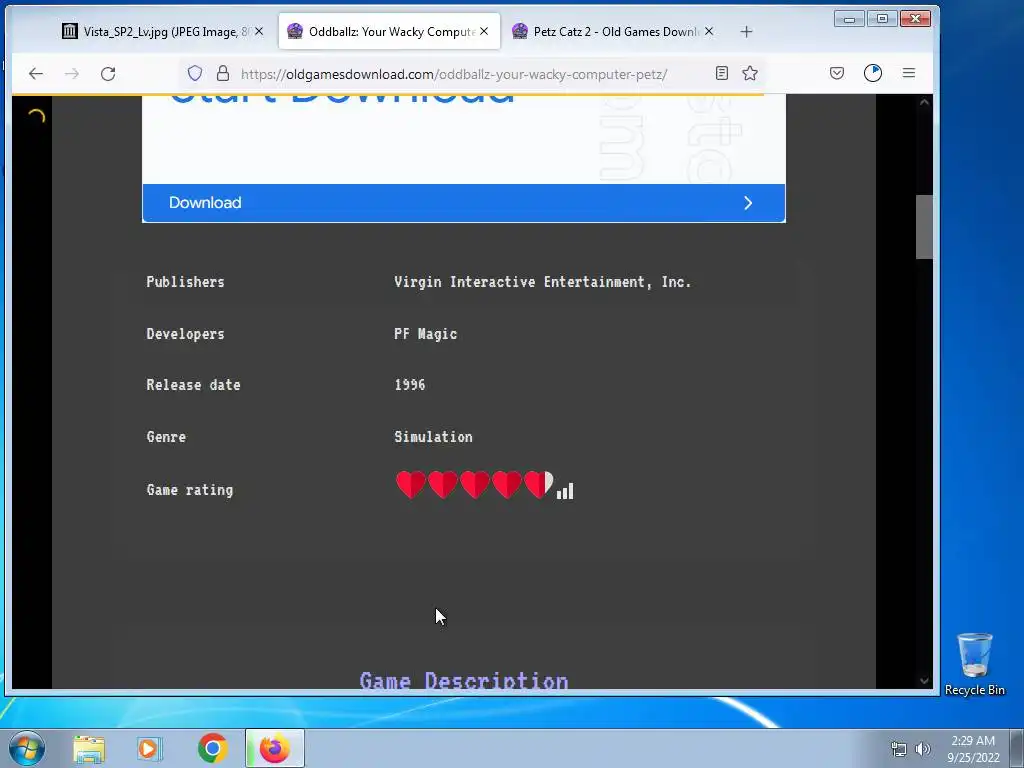Click the network tray icon
This screenshot has width=1024, height=768.
point(899,749)
